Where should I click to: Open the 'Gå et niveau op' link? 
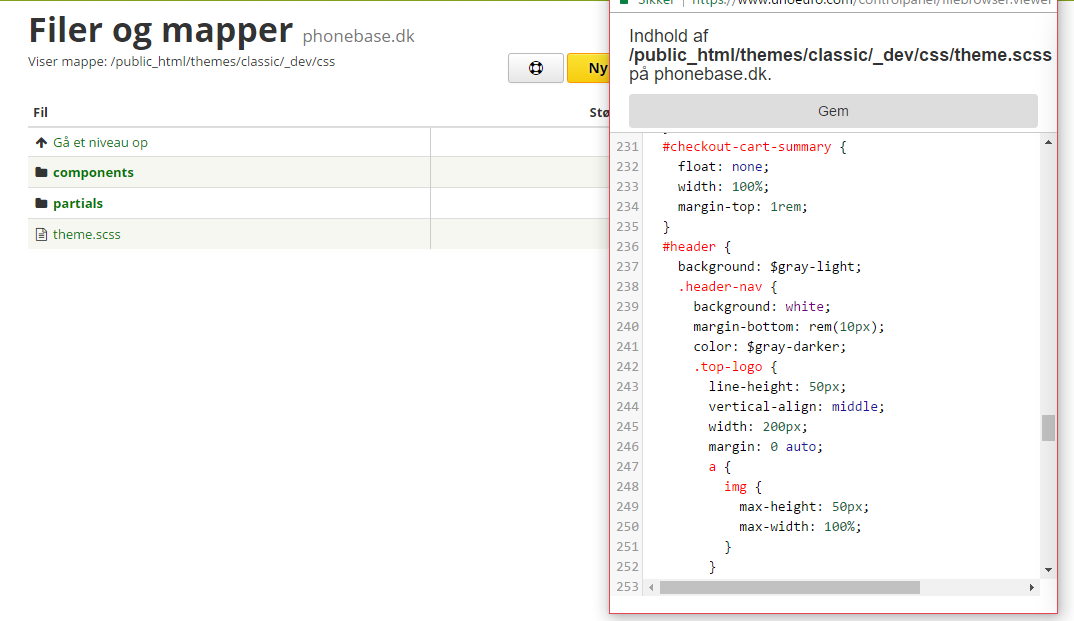tap(100, 143)
